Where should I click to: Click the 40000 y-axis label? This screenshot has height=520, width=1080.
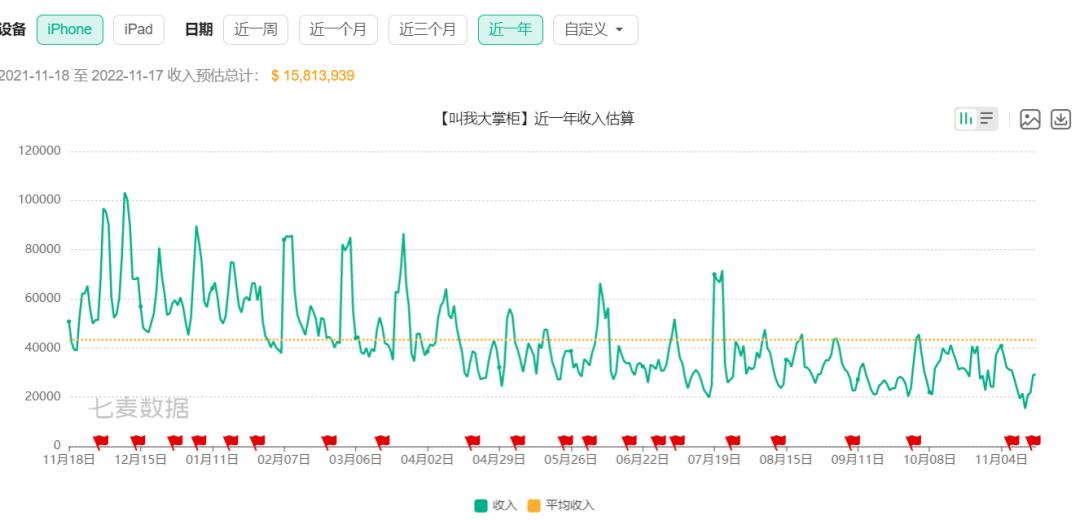(43, 347)
